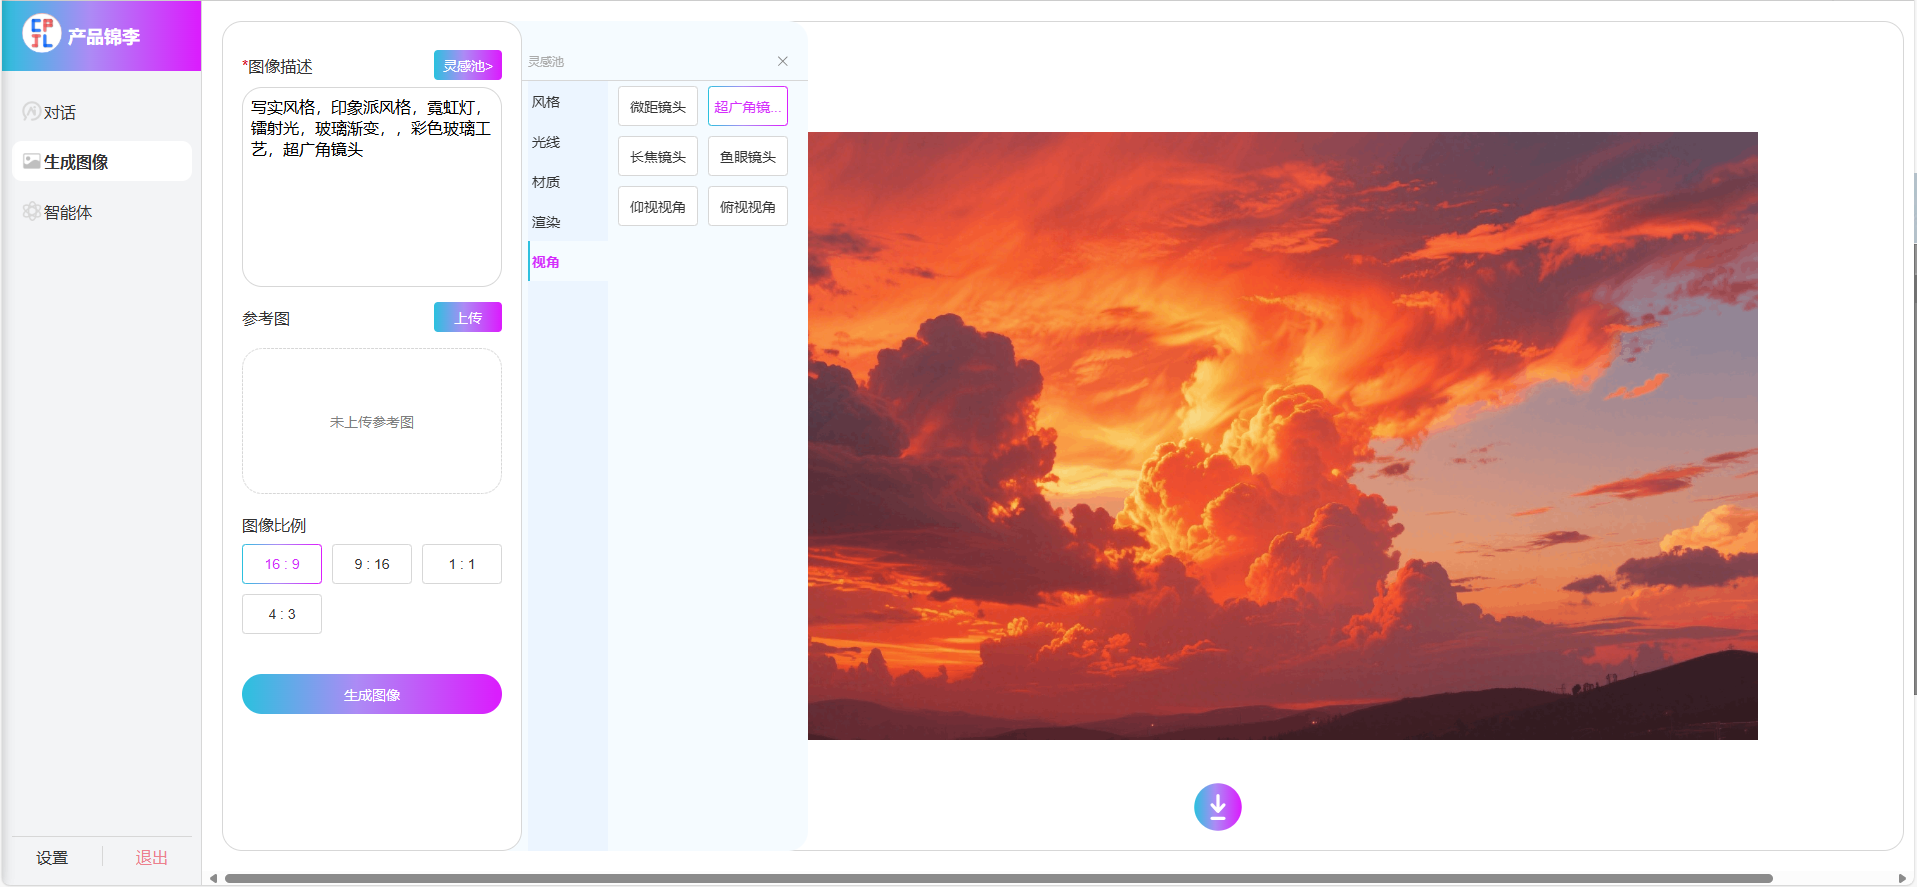Image resolution: width=1917 pixels, height=887 pixels.
Task: Click the horizontal scrollbar thumb
Action: 998,878
